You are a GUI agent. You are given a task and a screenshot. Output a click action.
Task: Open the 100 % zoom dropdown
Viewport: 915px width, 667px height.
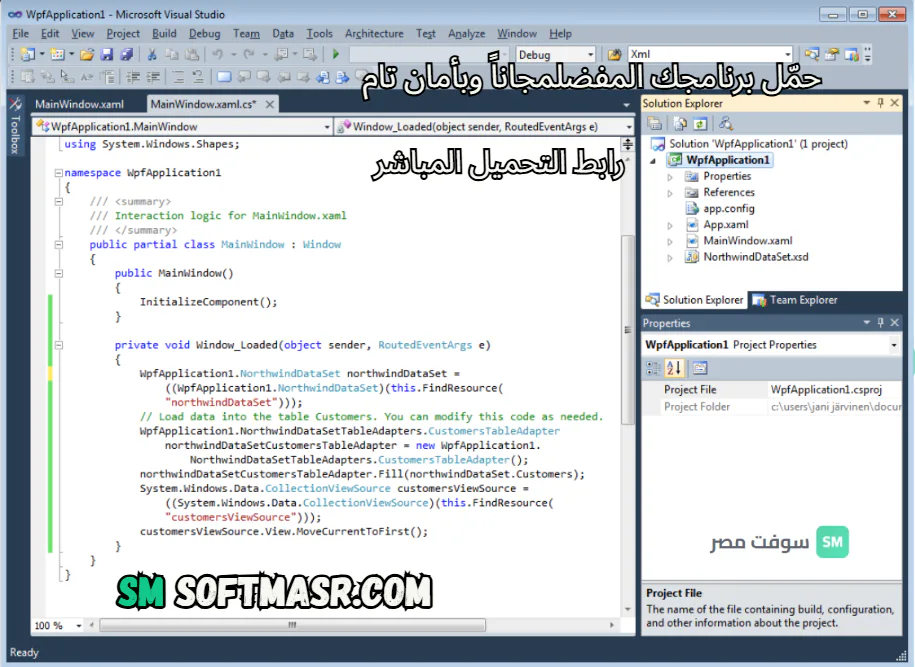coord(78,626)
